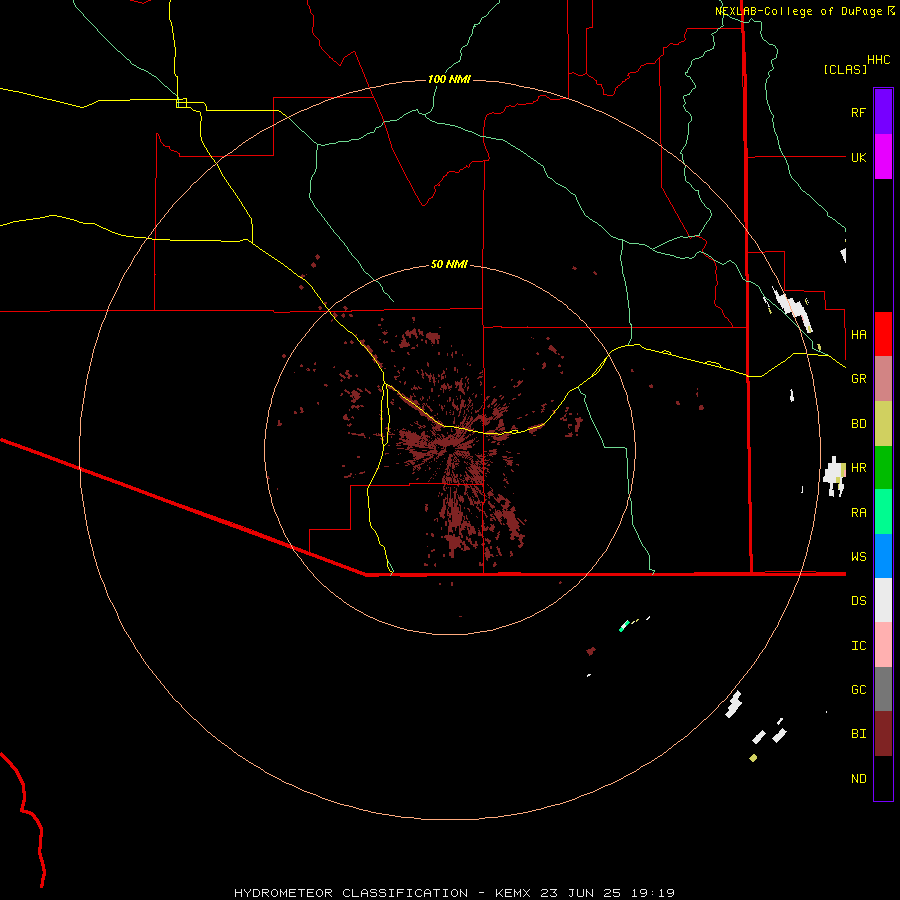Click the [CLAS] units label
The image size is (900, 900).
[845, 69]
